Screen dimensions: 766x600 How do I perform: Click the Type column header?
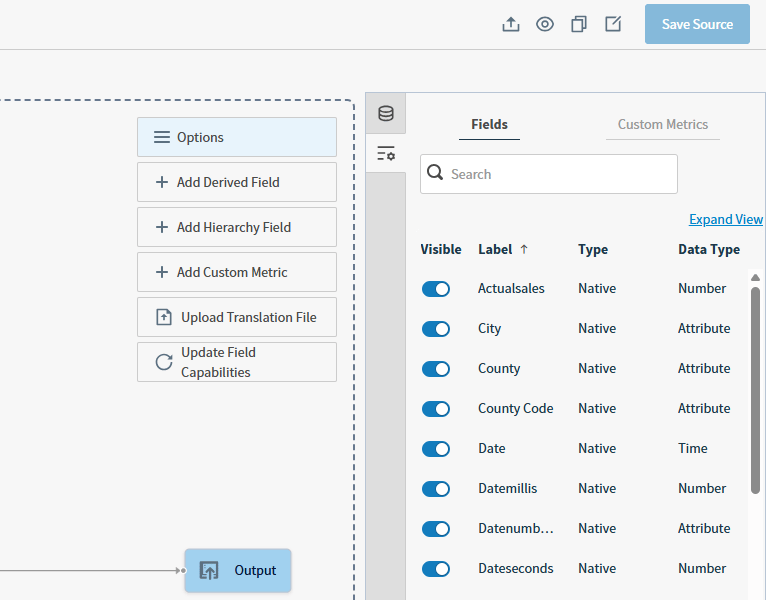click(x=593, y=249)
